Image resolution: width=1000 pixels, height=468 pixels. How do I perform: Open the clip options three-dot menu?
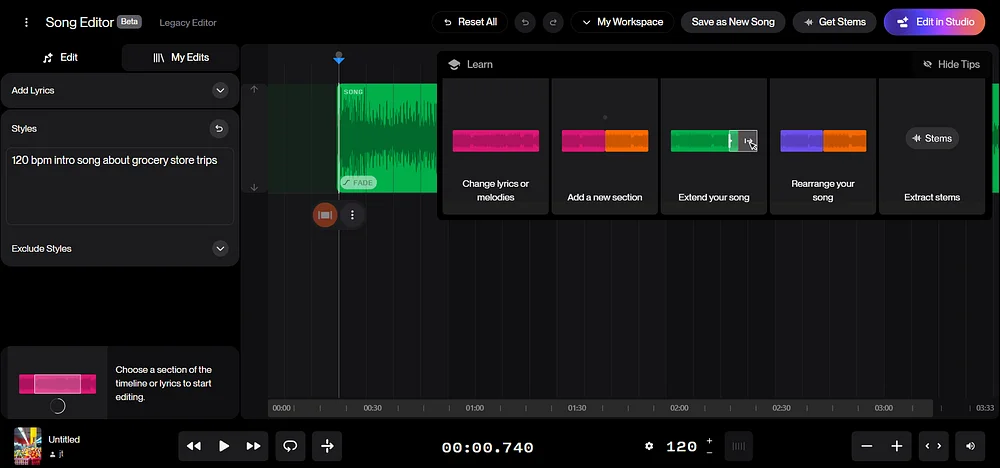coord(352,216)
